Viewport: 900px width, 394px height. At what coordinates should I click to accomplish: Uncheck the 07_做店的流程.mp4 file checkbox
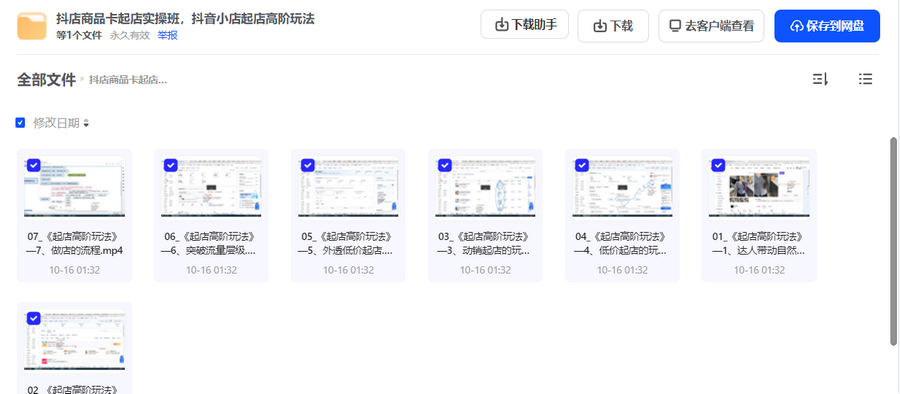[x=33, y=165]
